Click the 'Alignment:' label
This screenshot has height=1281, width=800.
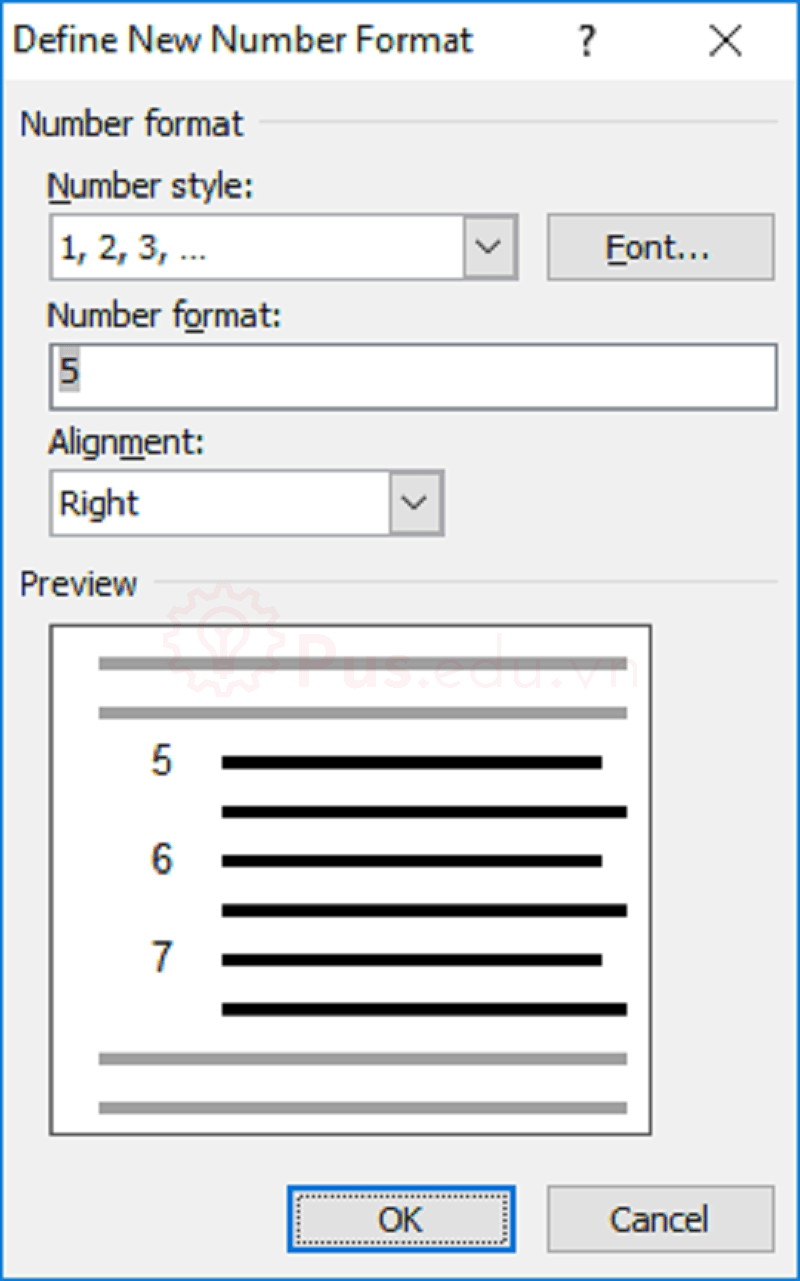(126, 443)
